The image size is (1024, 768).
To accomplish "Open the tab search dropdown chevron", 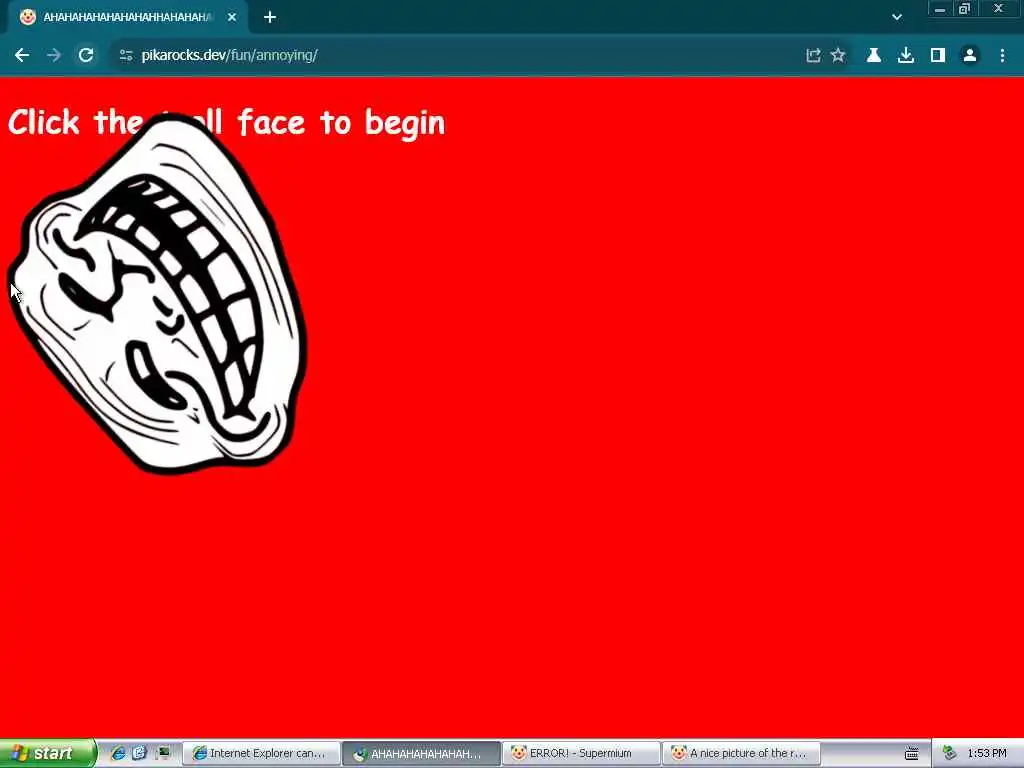I will click(897, 18).
